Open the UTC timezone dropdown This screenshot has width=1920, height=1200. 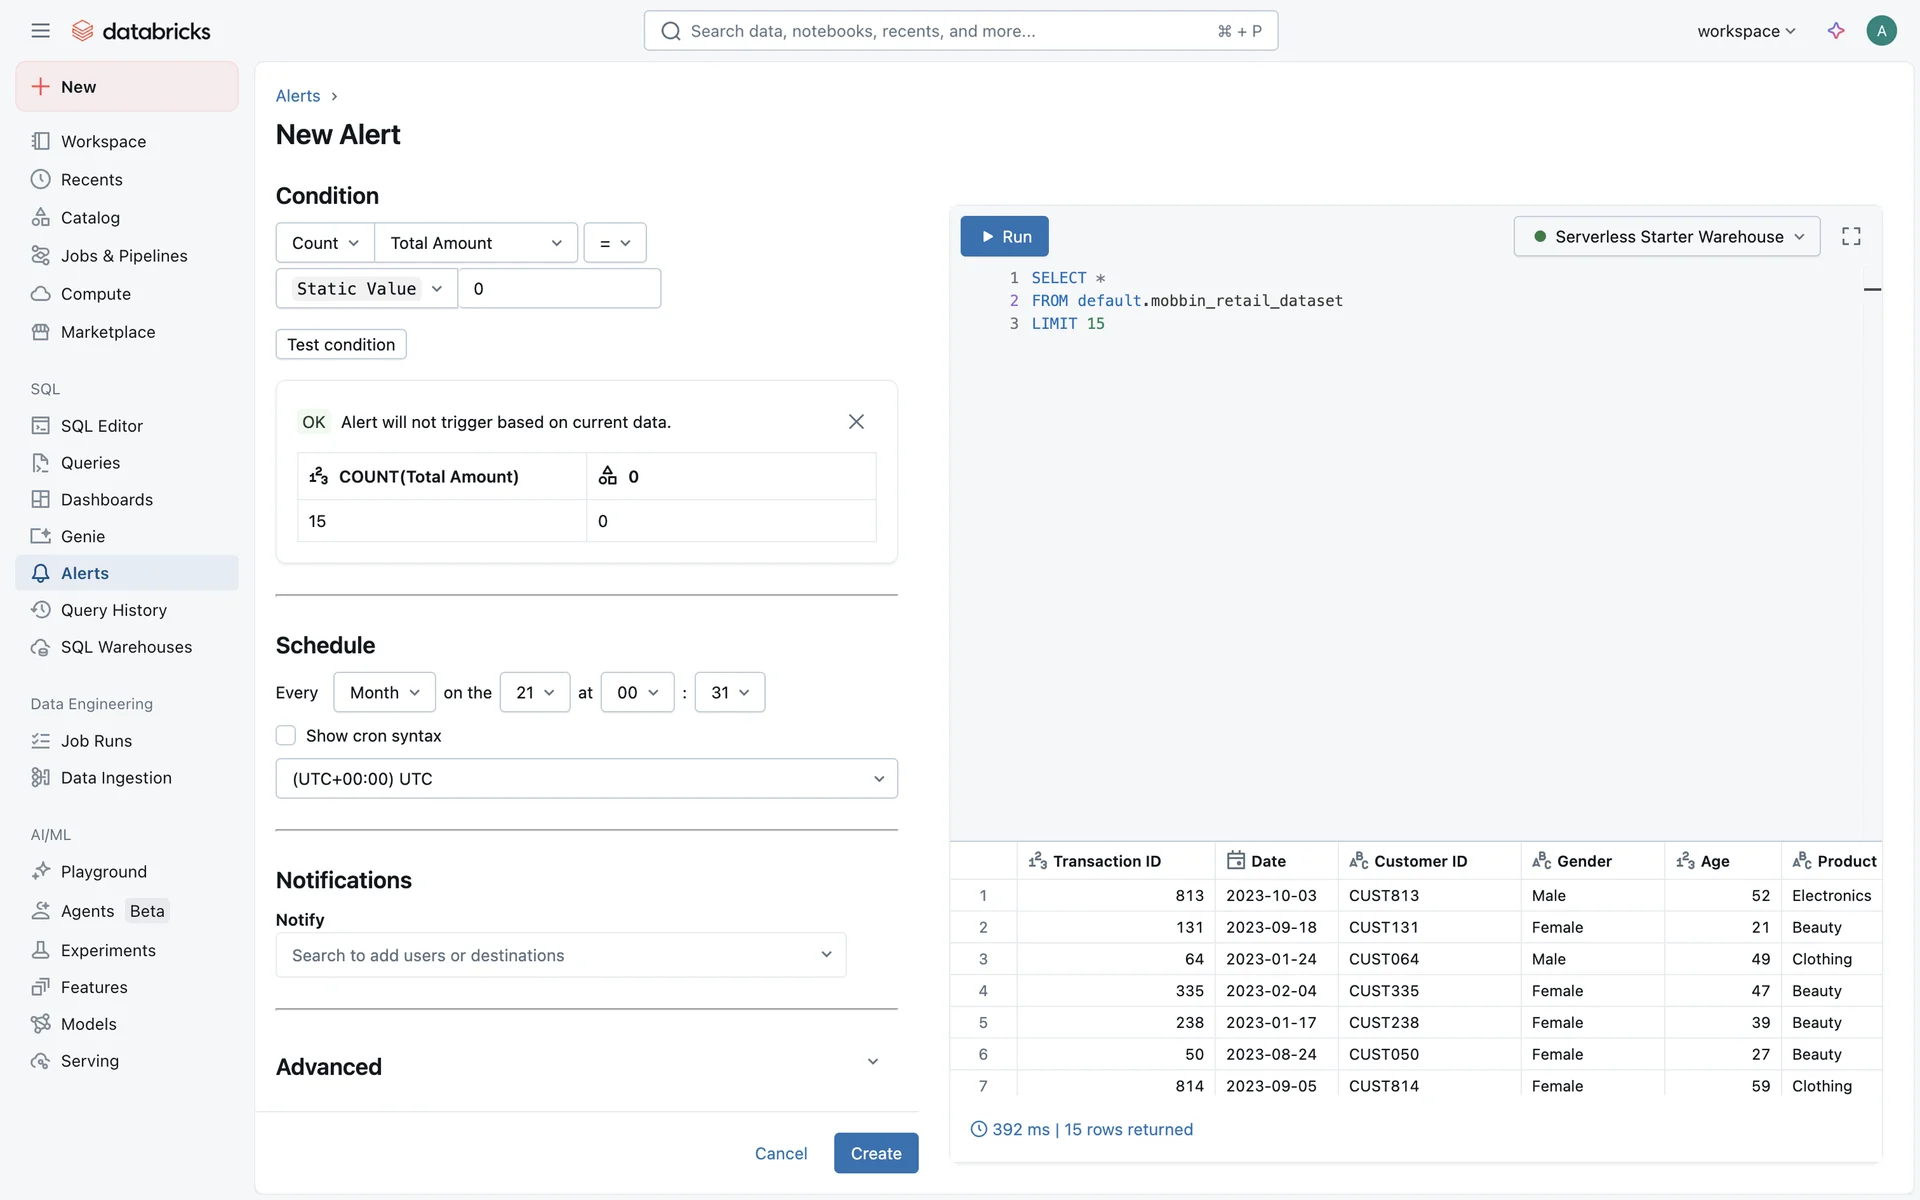click(586, 779)
